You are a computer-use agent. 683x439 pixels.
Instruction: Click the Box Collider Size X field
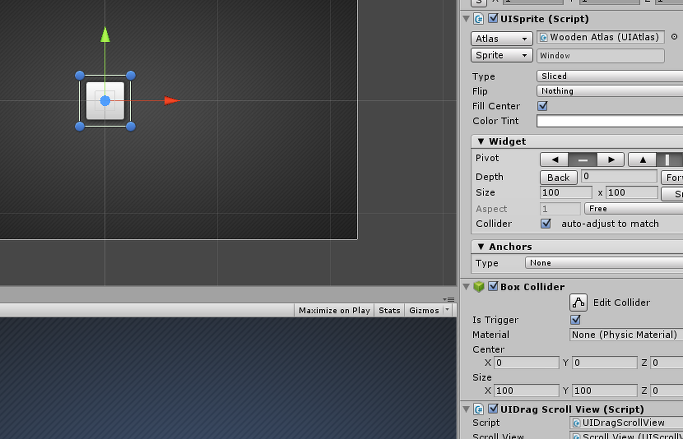[x=526, y=390]
